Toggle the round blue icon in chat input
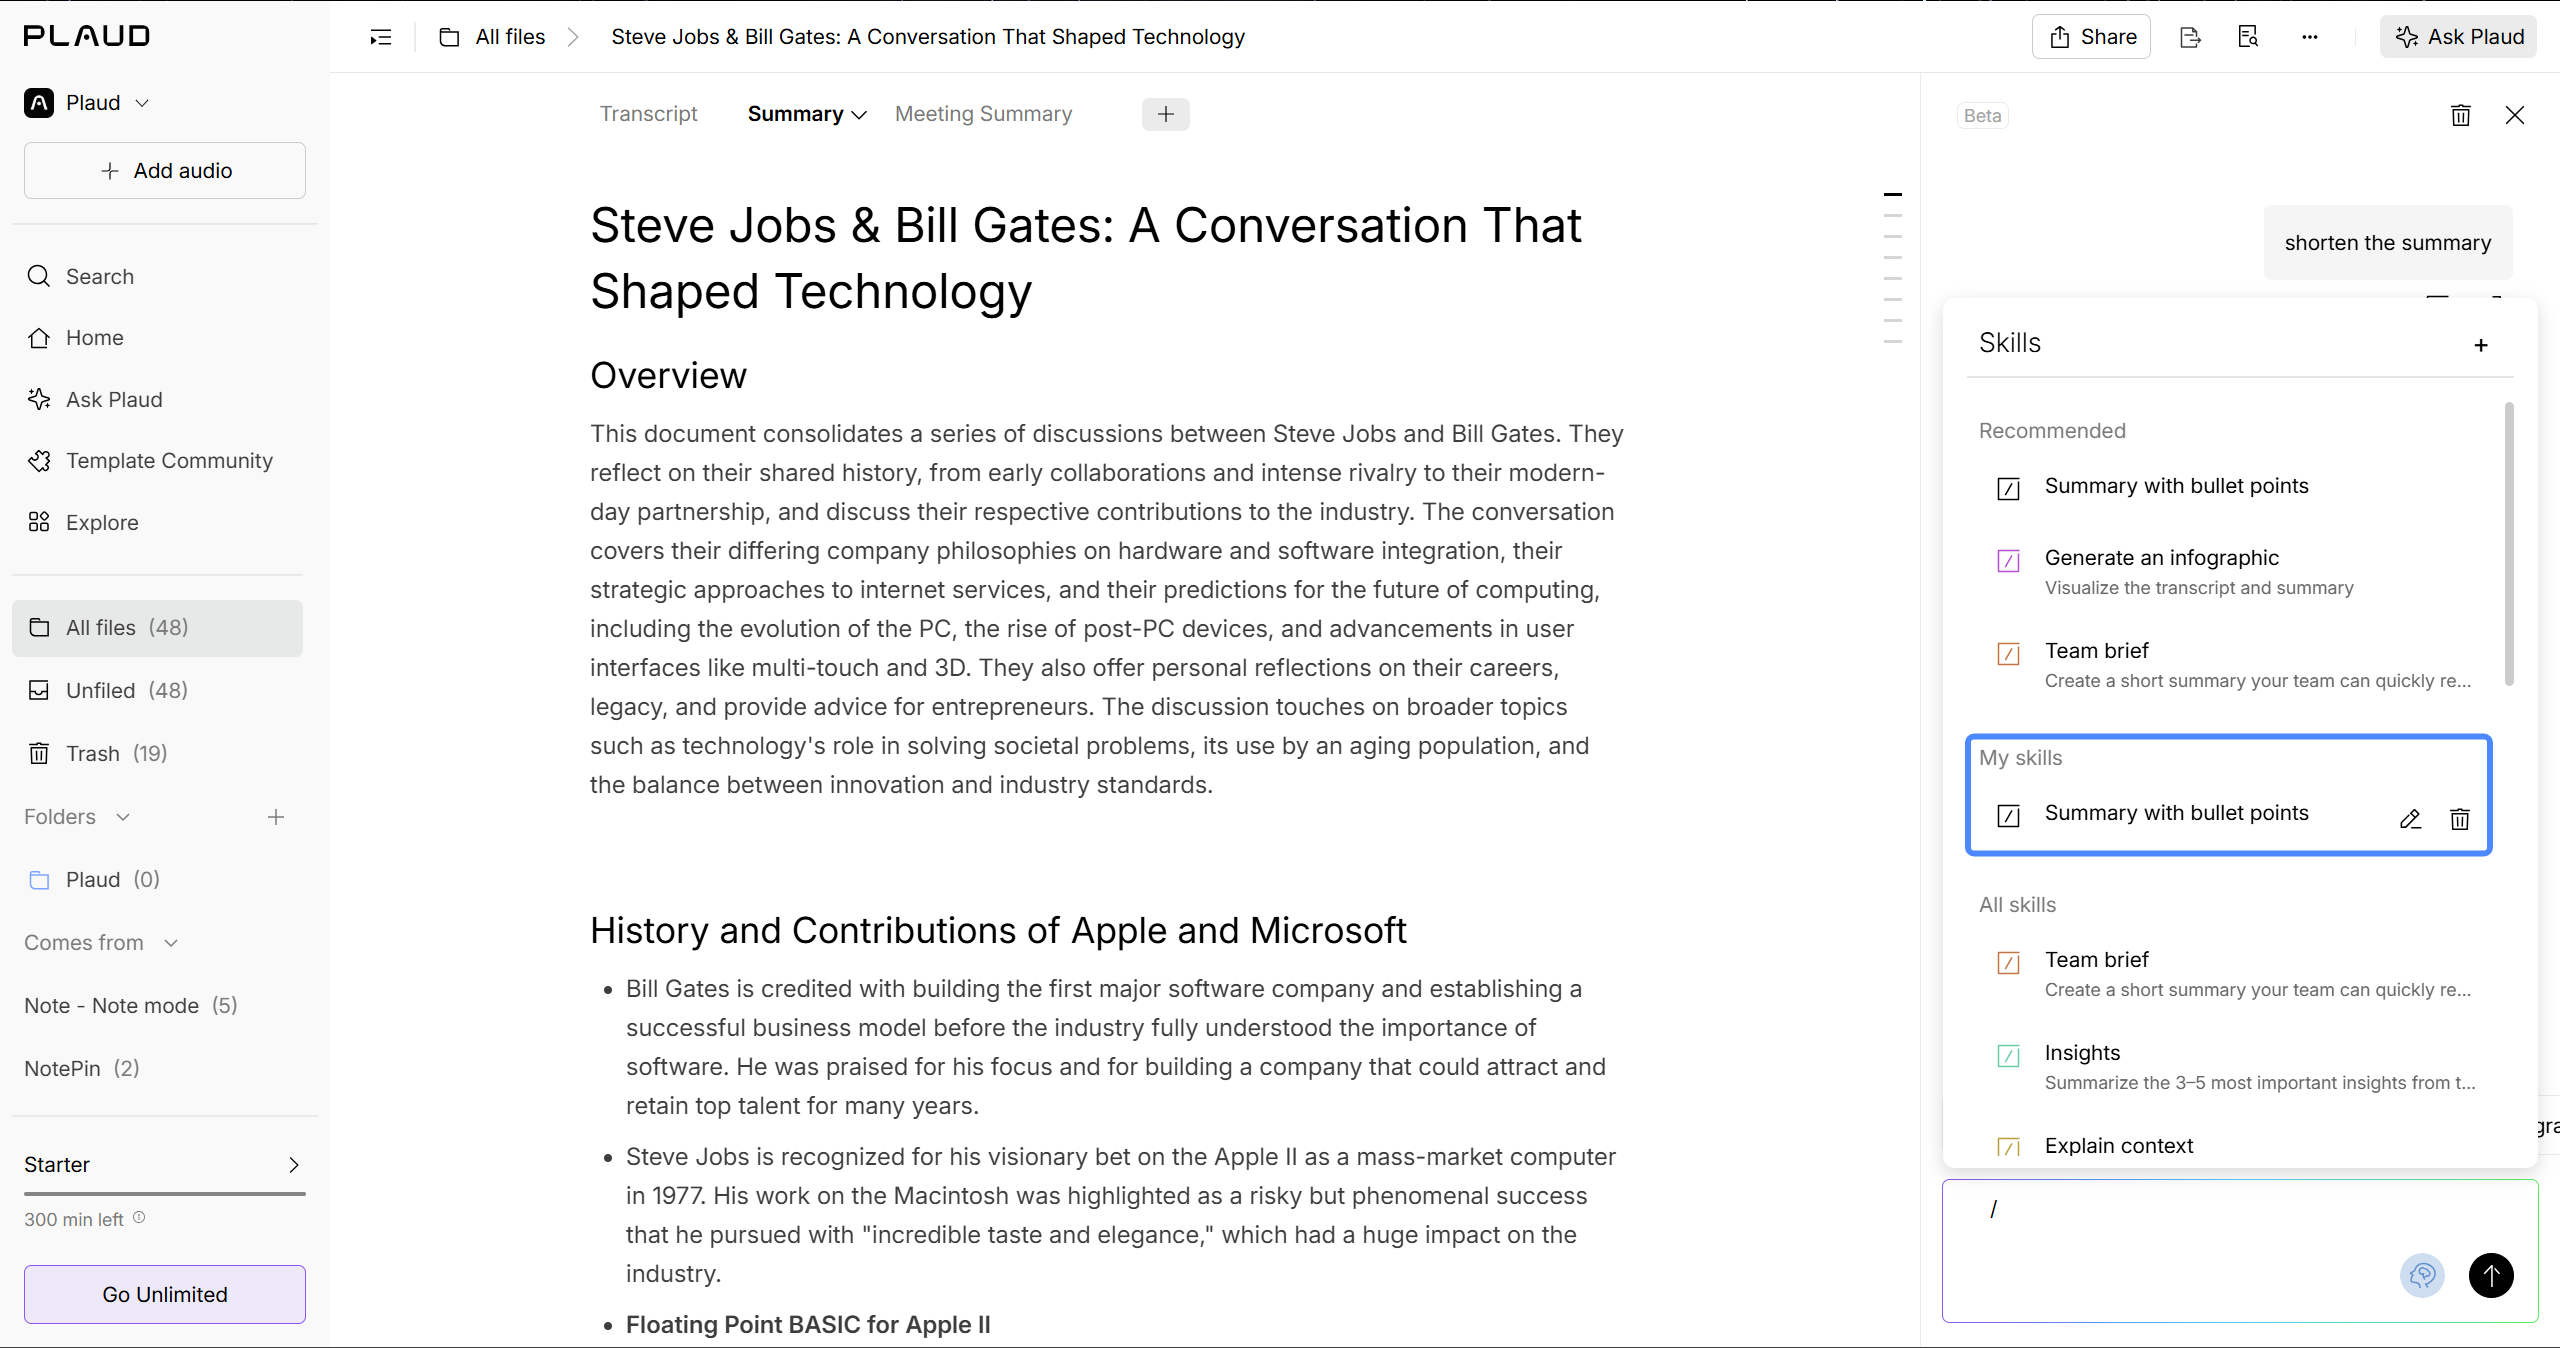 [2422, 1275]
